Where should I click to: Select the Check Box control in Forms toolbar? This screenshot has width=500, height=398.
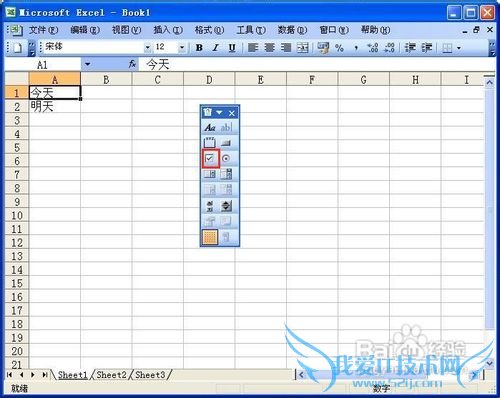click(210, 158)
